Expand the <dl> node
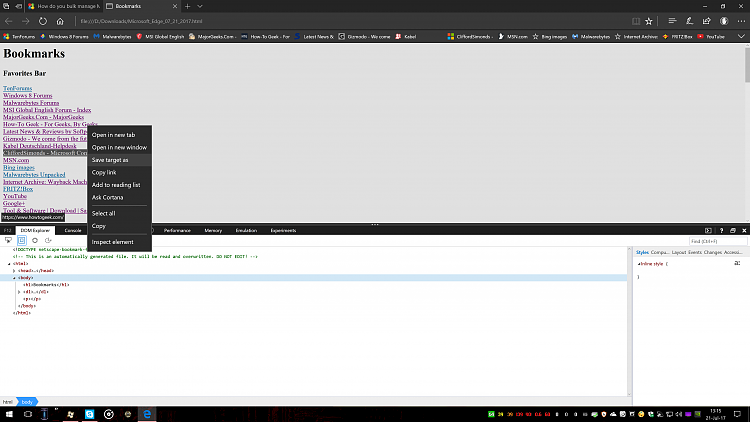The height and width of the screenshot is (422, 750). click(x=19, y=292)
